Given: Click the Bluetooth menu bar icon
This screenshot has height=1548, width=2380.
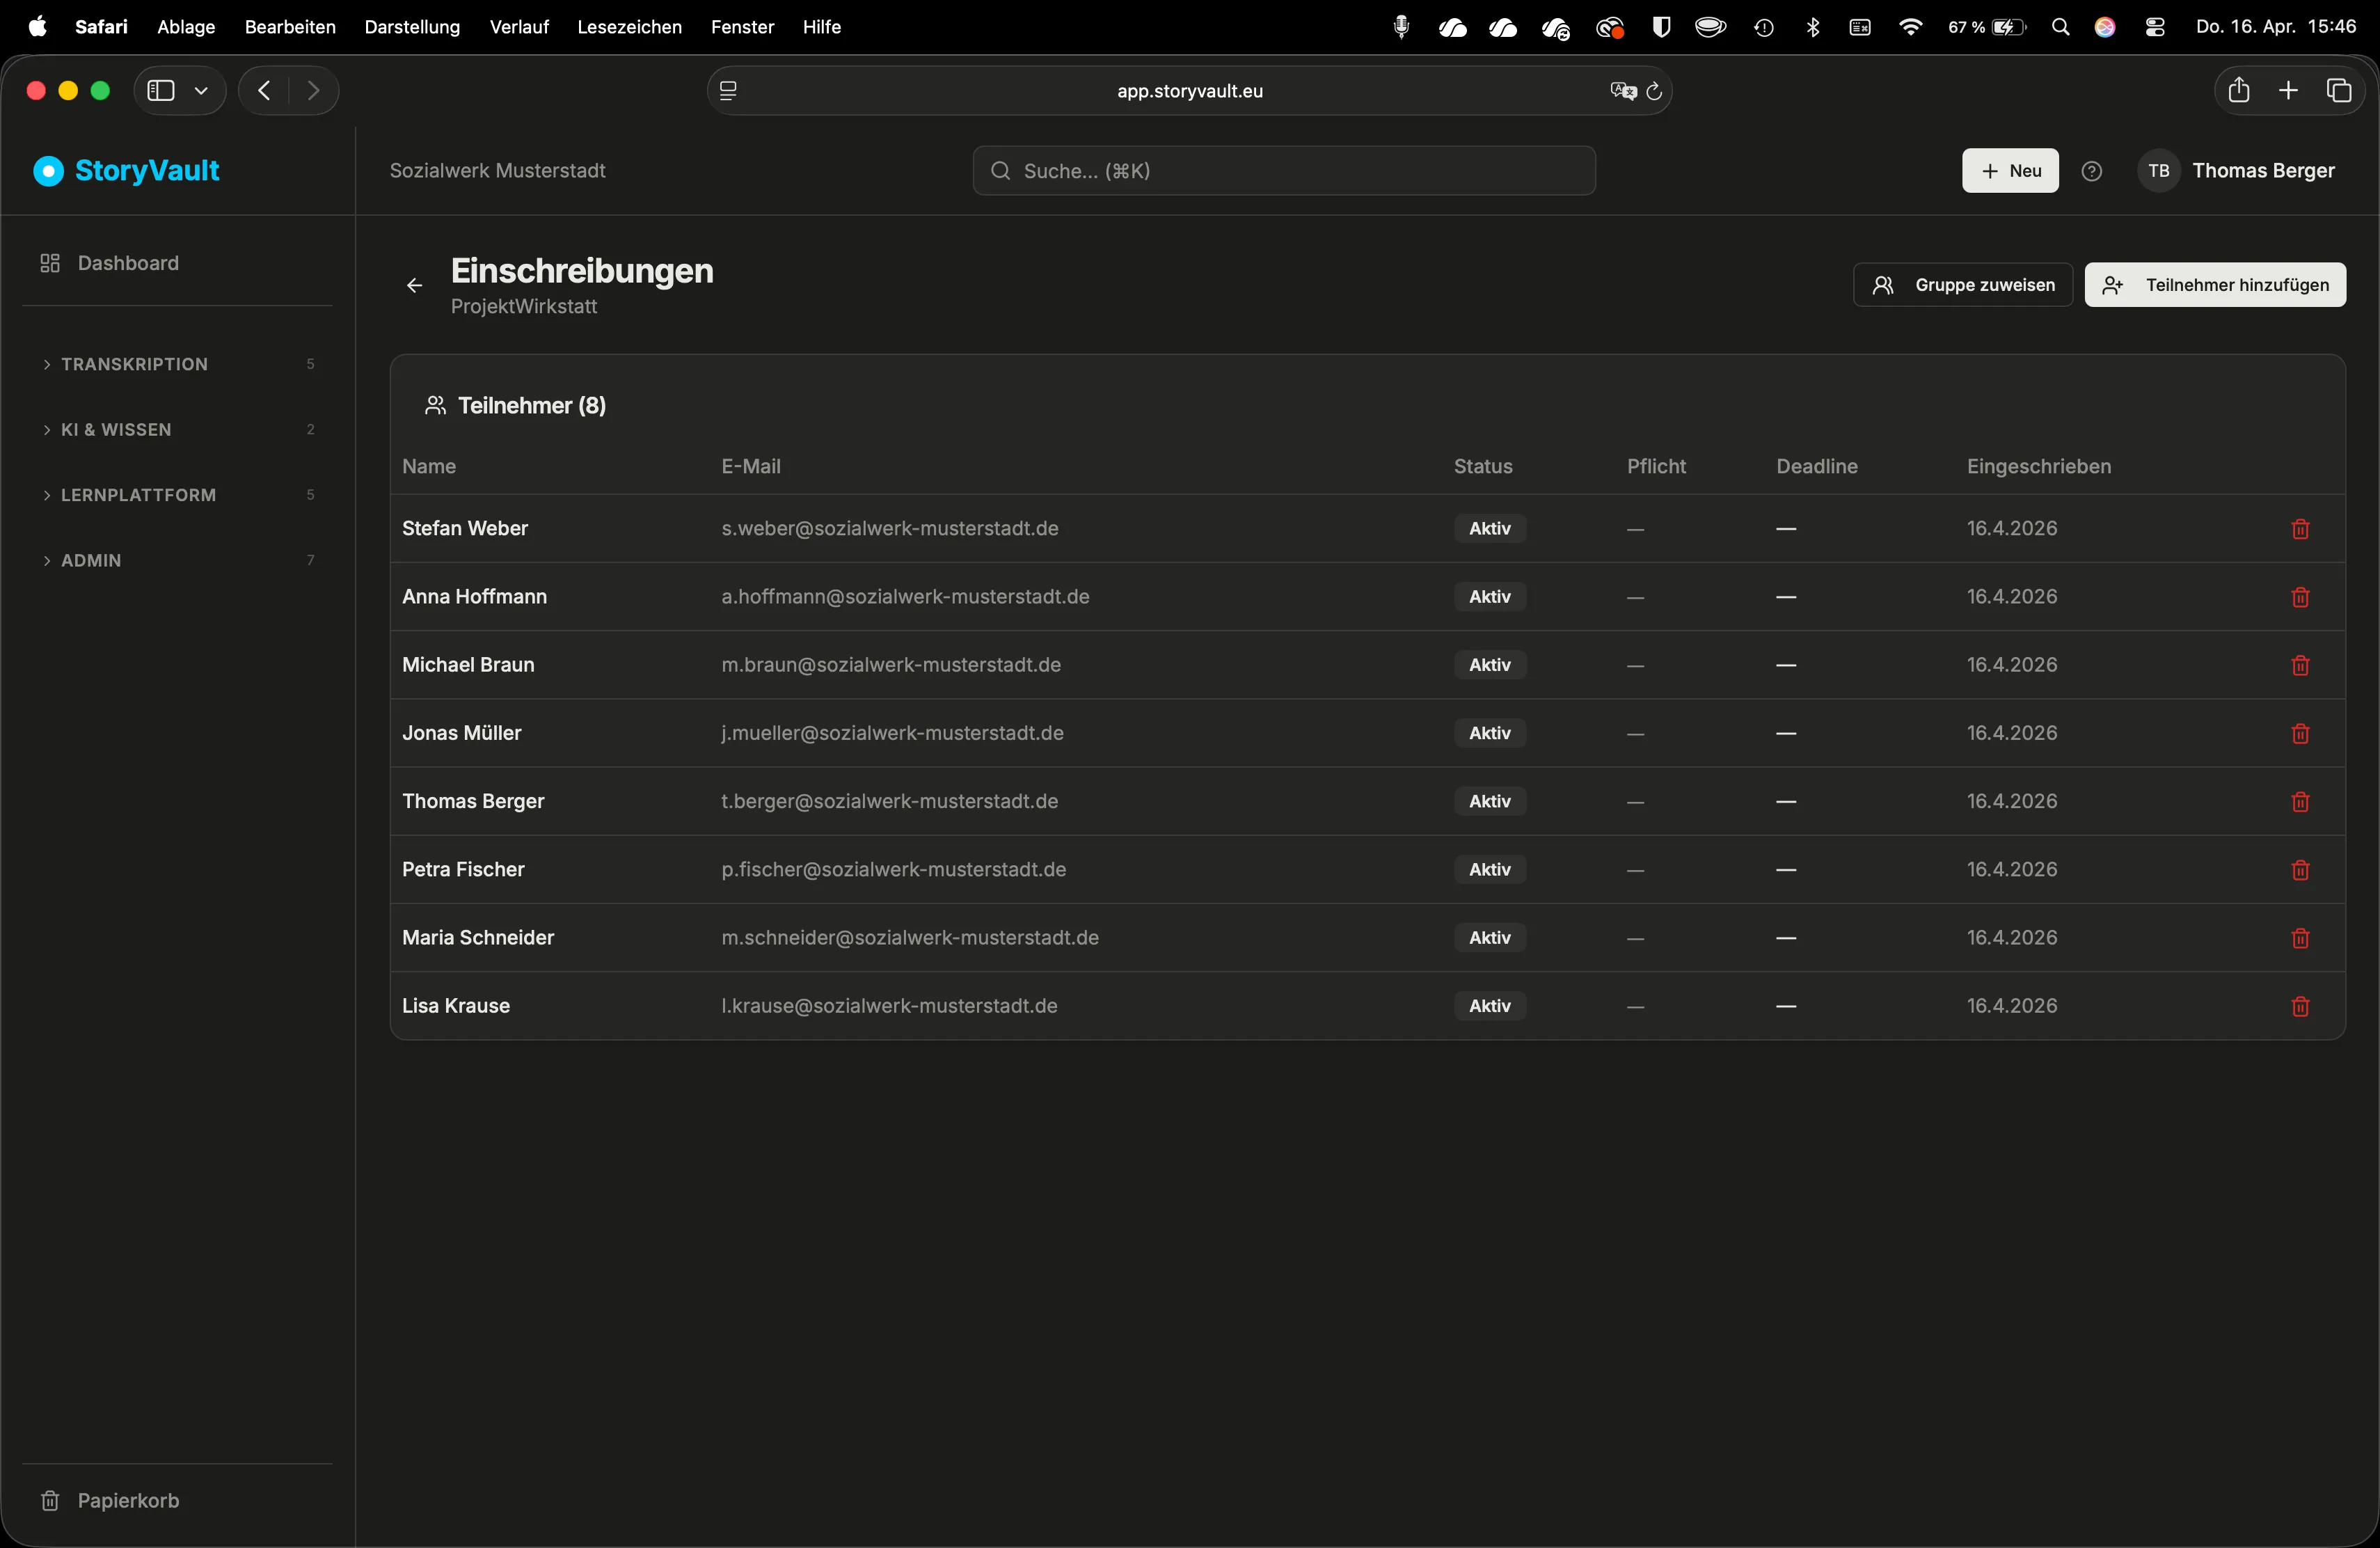Looking at the screenshot, I should 1813,27.
